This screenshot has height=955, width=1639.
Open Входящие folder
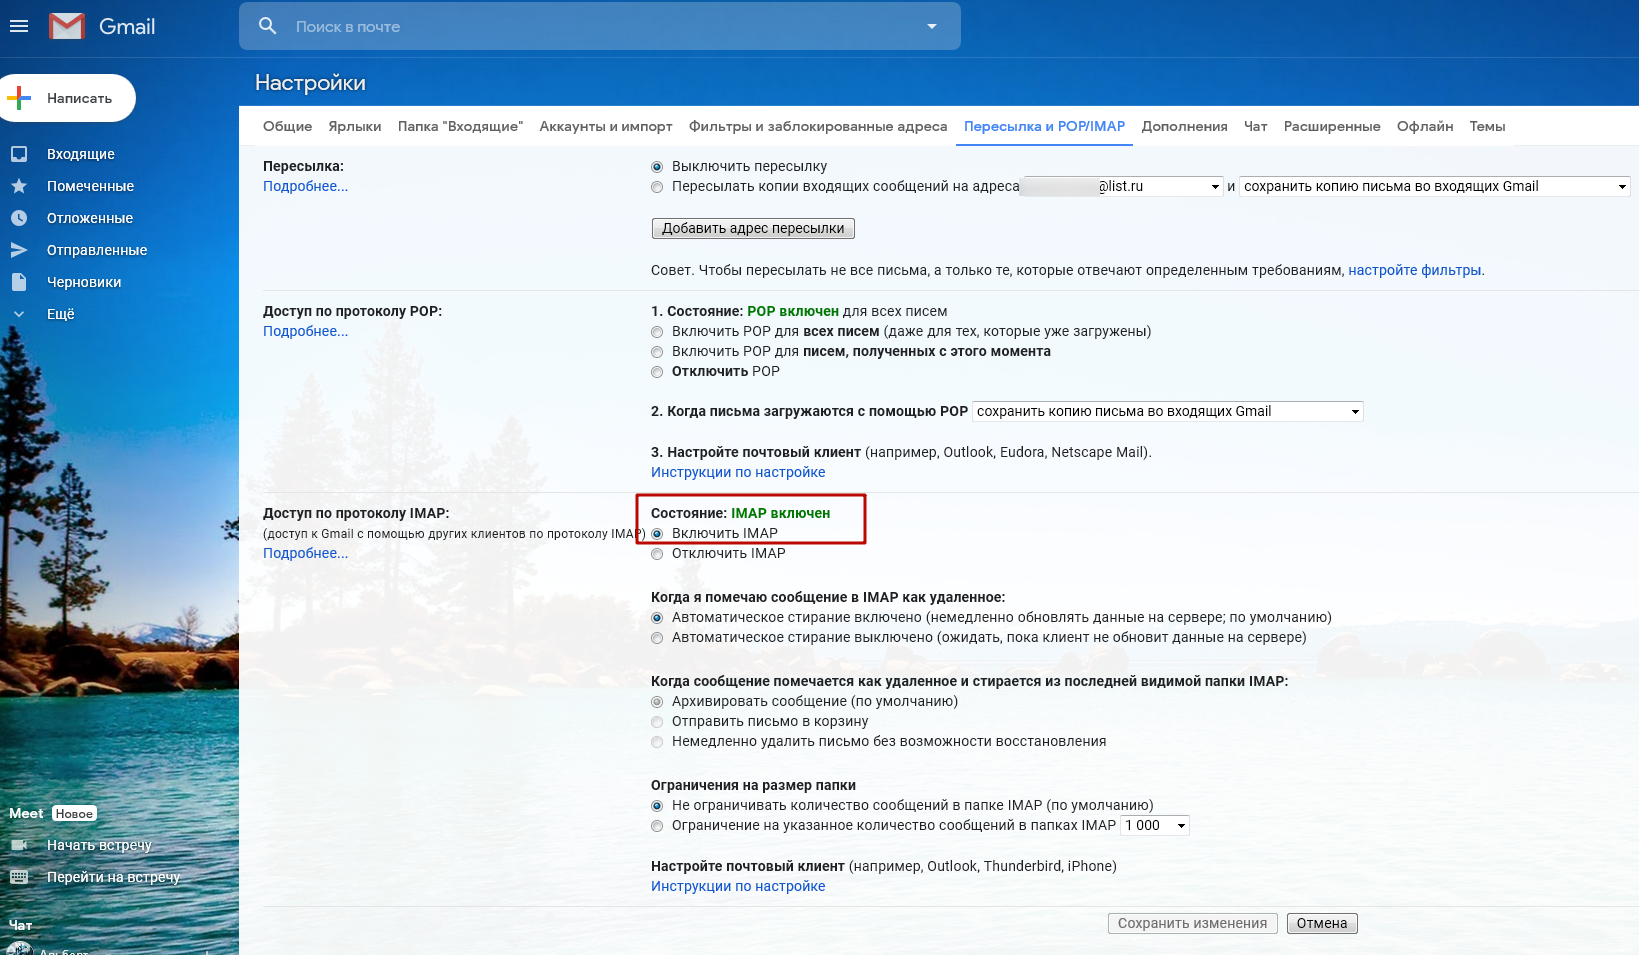coord(81,154)
